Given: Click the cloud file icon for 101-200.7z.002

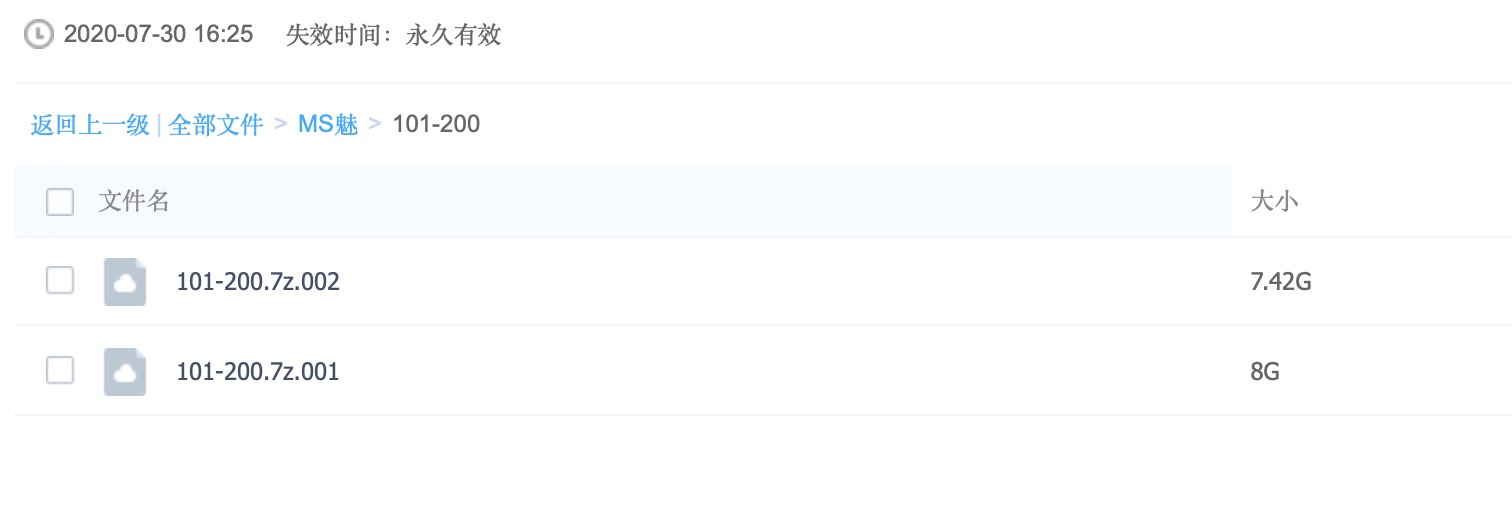Looking at the screenshot, I should tap(125, 282).
